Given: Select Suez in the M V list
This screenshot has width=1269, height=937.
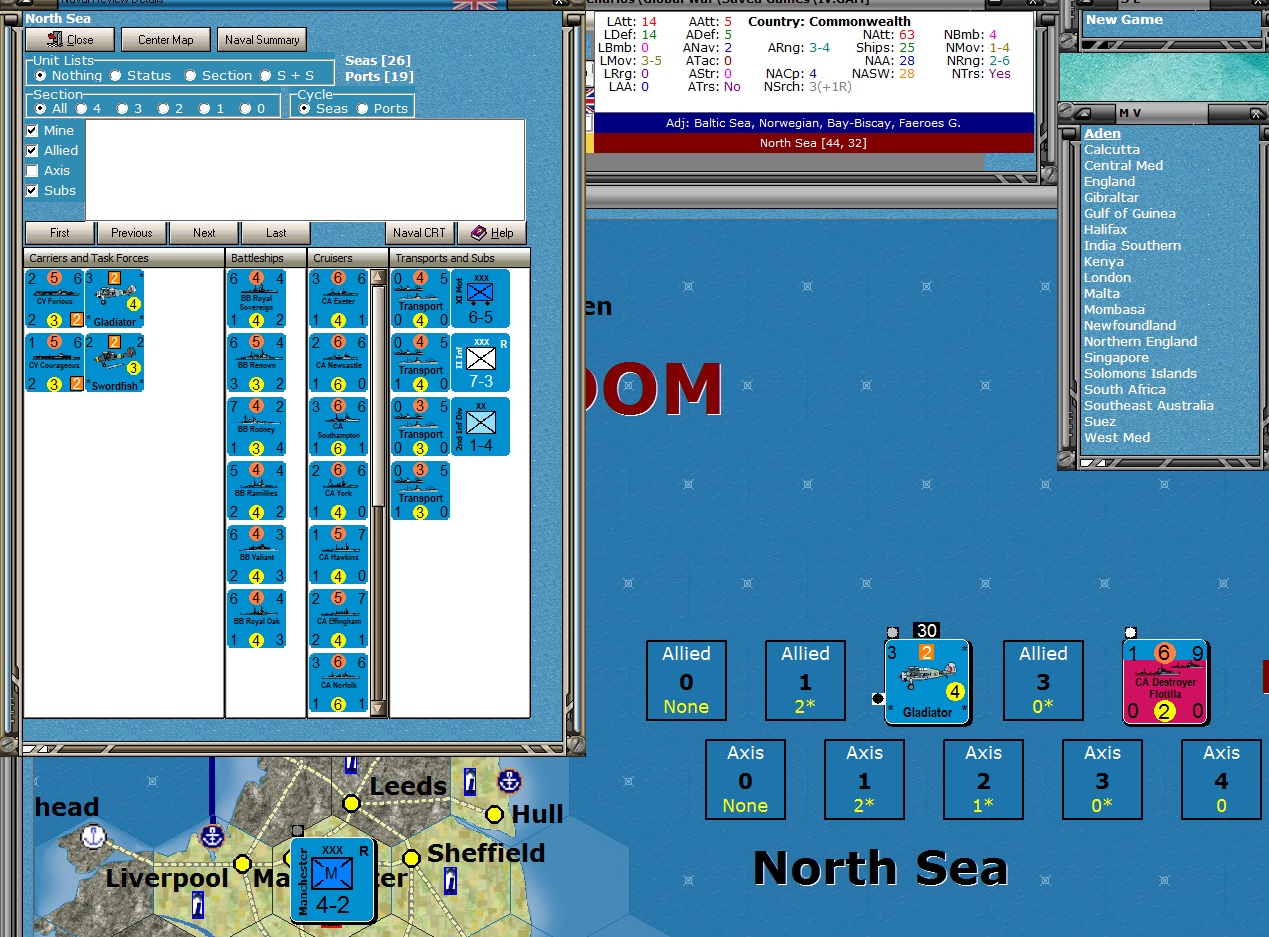Looking at the screenshot, I should coord(1099,421).
